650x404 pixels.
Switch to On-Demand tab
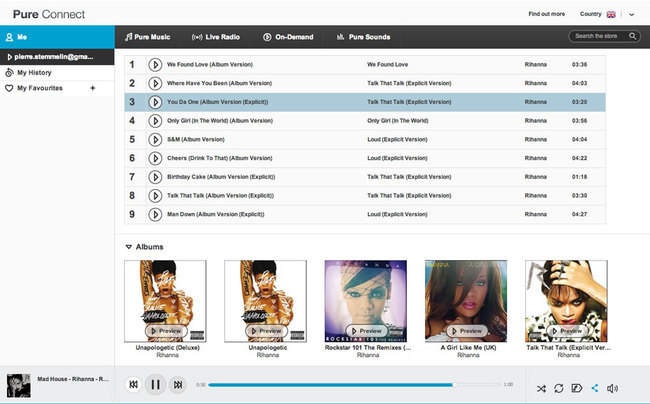click(288, 37)
